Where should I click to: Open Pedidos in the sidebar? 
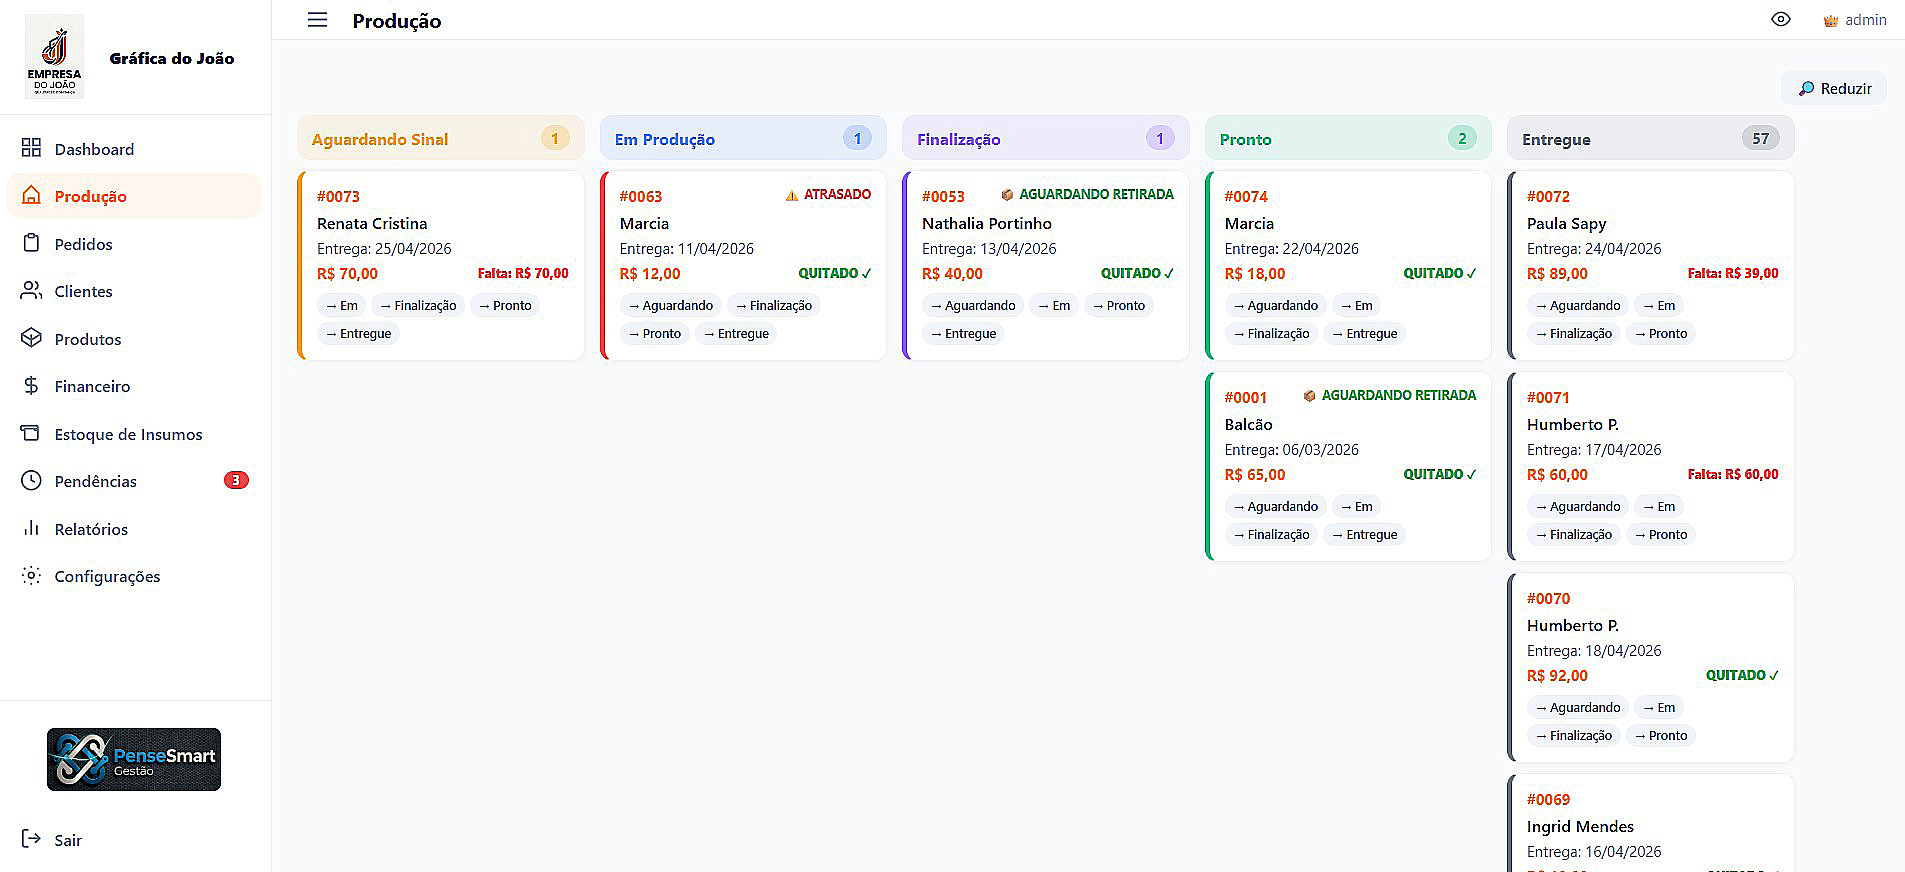coord(134,244)
